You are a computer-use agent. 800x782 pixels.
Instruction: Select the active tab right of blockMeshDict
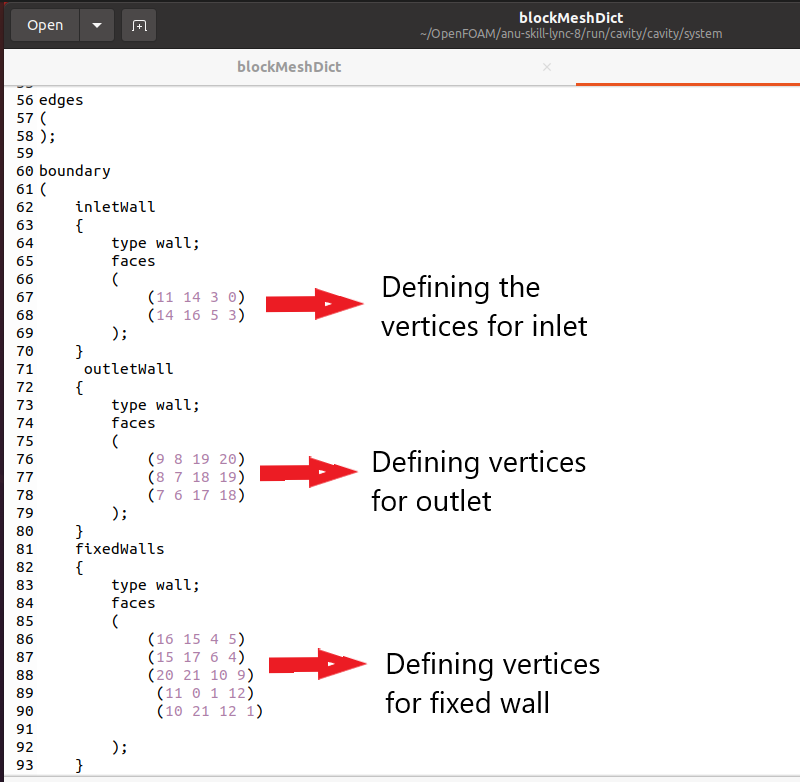click(688, 67)
